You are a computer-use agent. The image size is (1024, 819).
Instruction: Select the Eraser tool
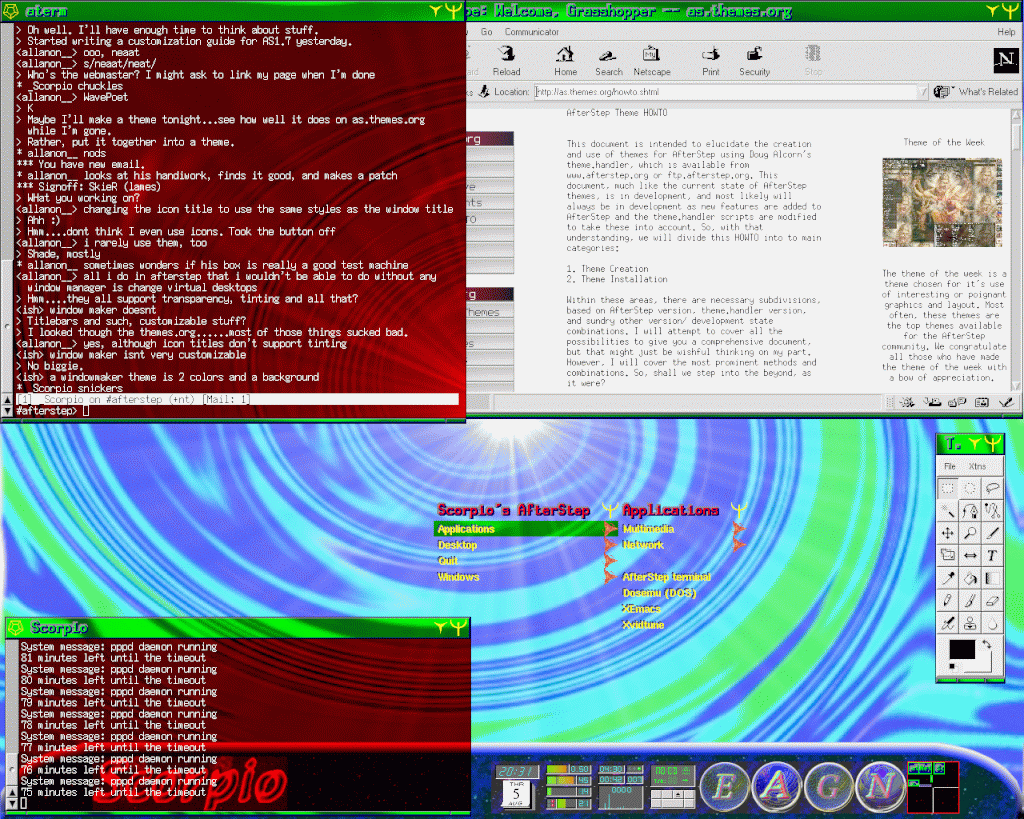pyautogui.click(x=992, y=601)
